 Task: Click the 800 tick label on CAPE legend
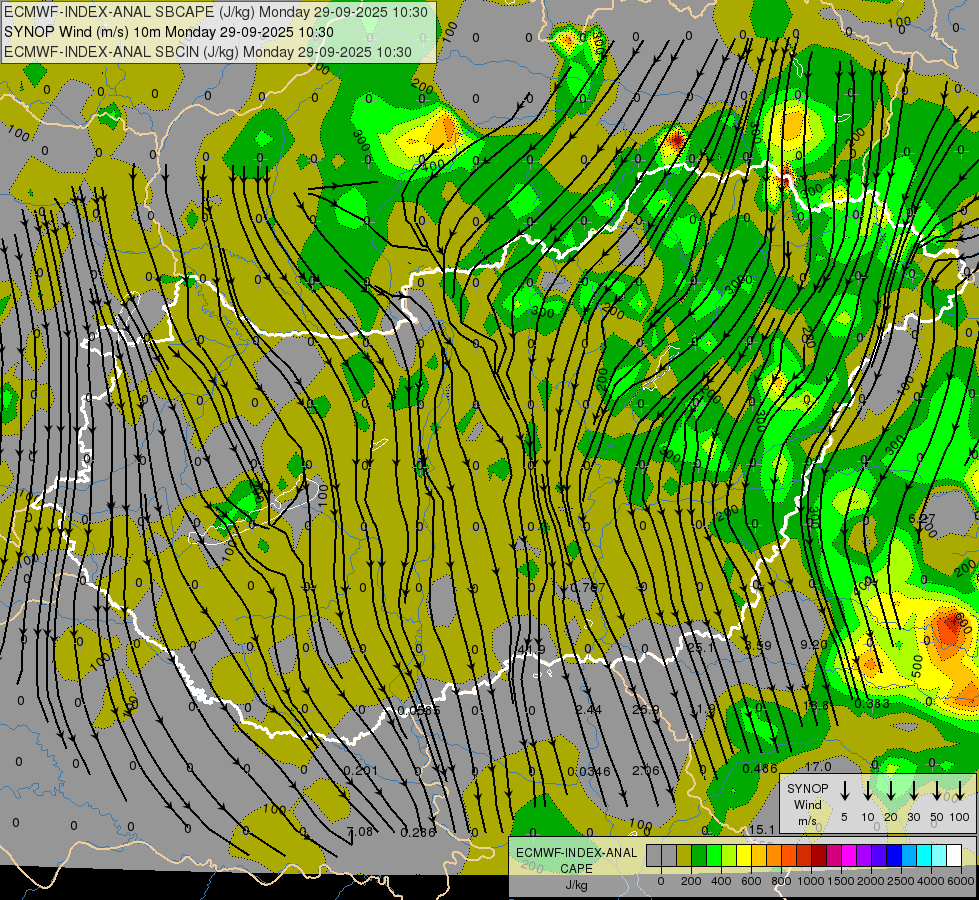[781, 881]
